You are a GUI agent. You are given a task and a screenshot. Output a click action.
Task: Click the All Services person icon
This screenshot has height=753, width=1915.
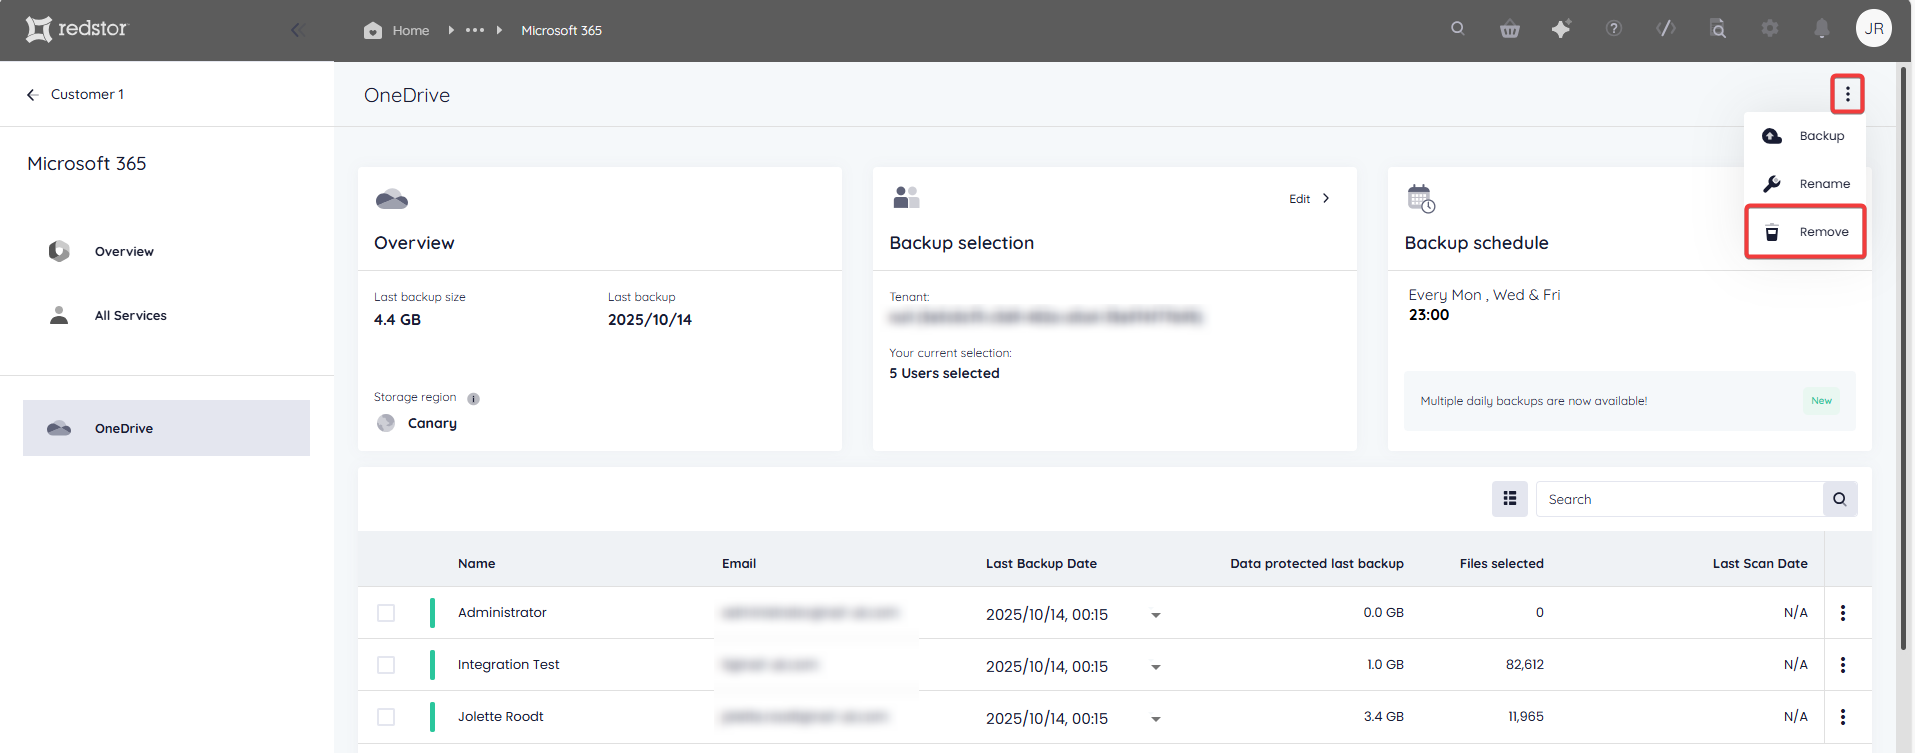click(59, 315)
